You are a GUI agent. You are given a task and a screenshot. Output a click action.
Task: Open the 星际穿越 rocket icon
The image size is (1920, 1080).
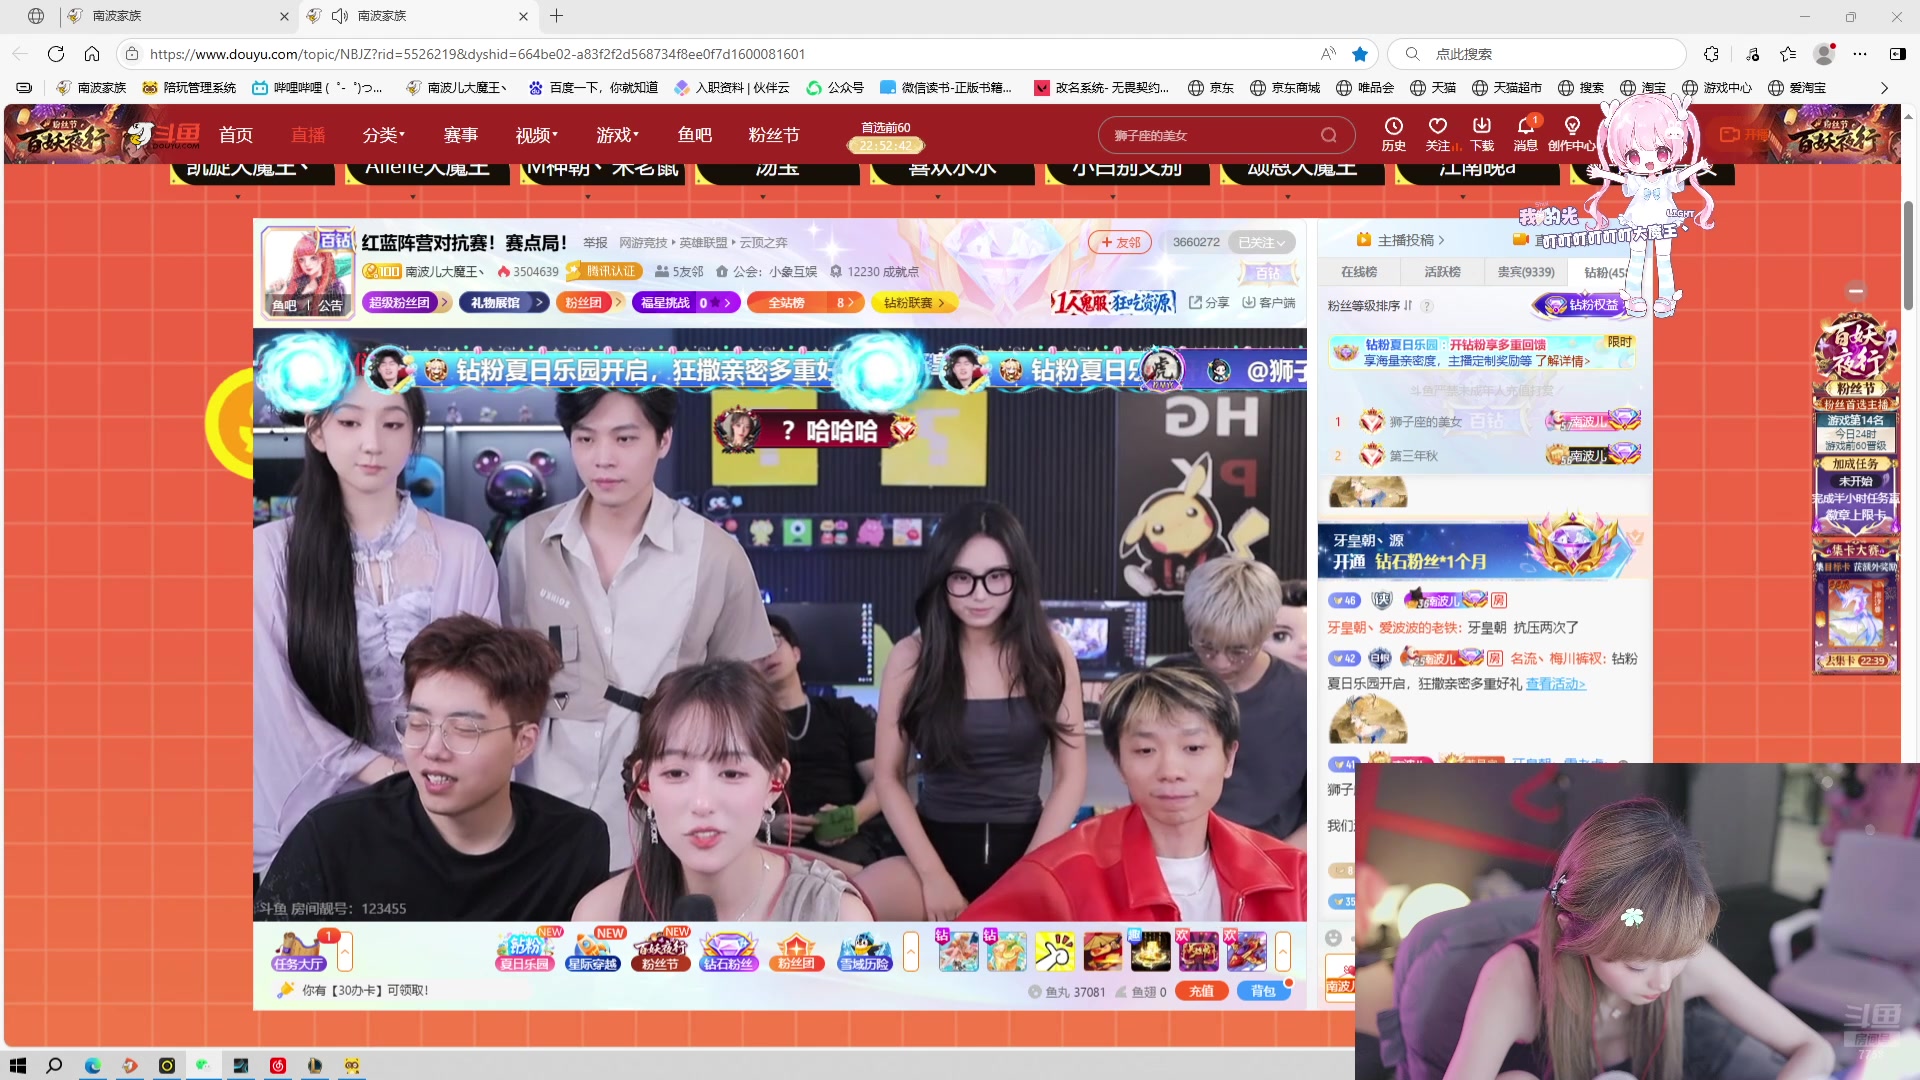[x=592, y=951]
